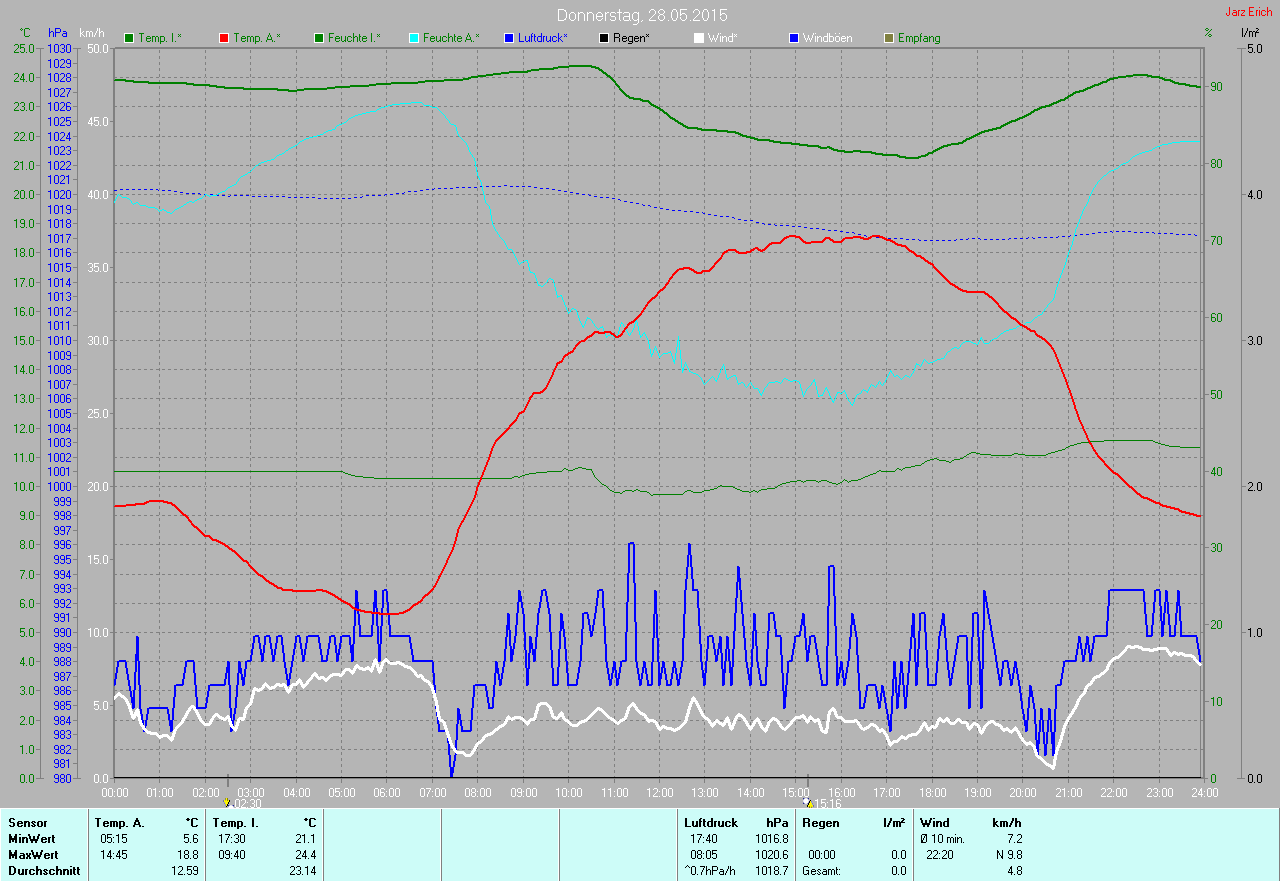The width and height of the screenshot is (1280, 881).
Task: Click the Regen header in statistics table
Action: pos(821,822)
